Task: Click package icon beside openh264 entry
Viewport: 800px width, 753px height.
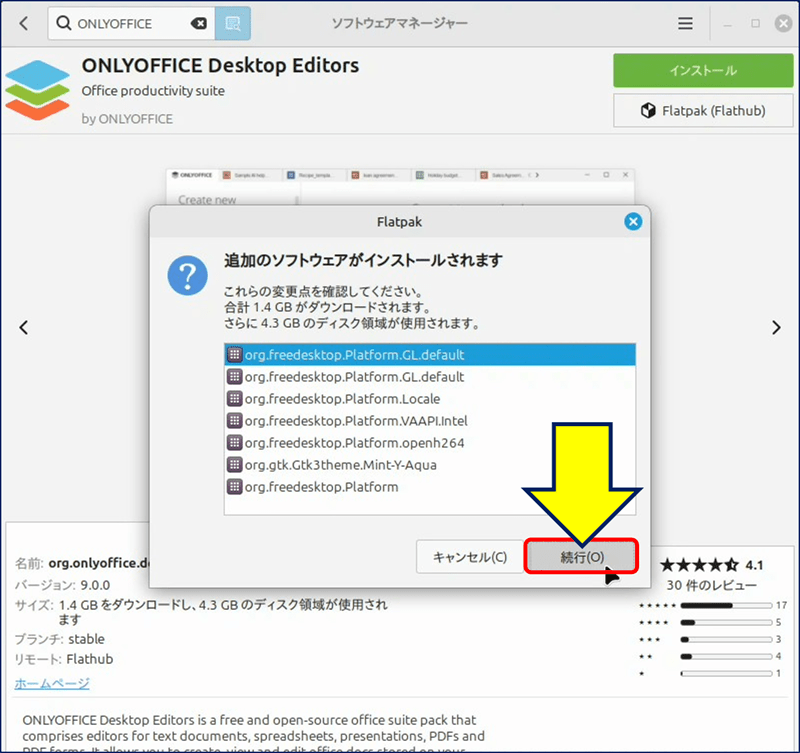Action: (x=234, y=442)
